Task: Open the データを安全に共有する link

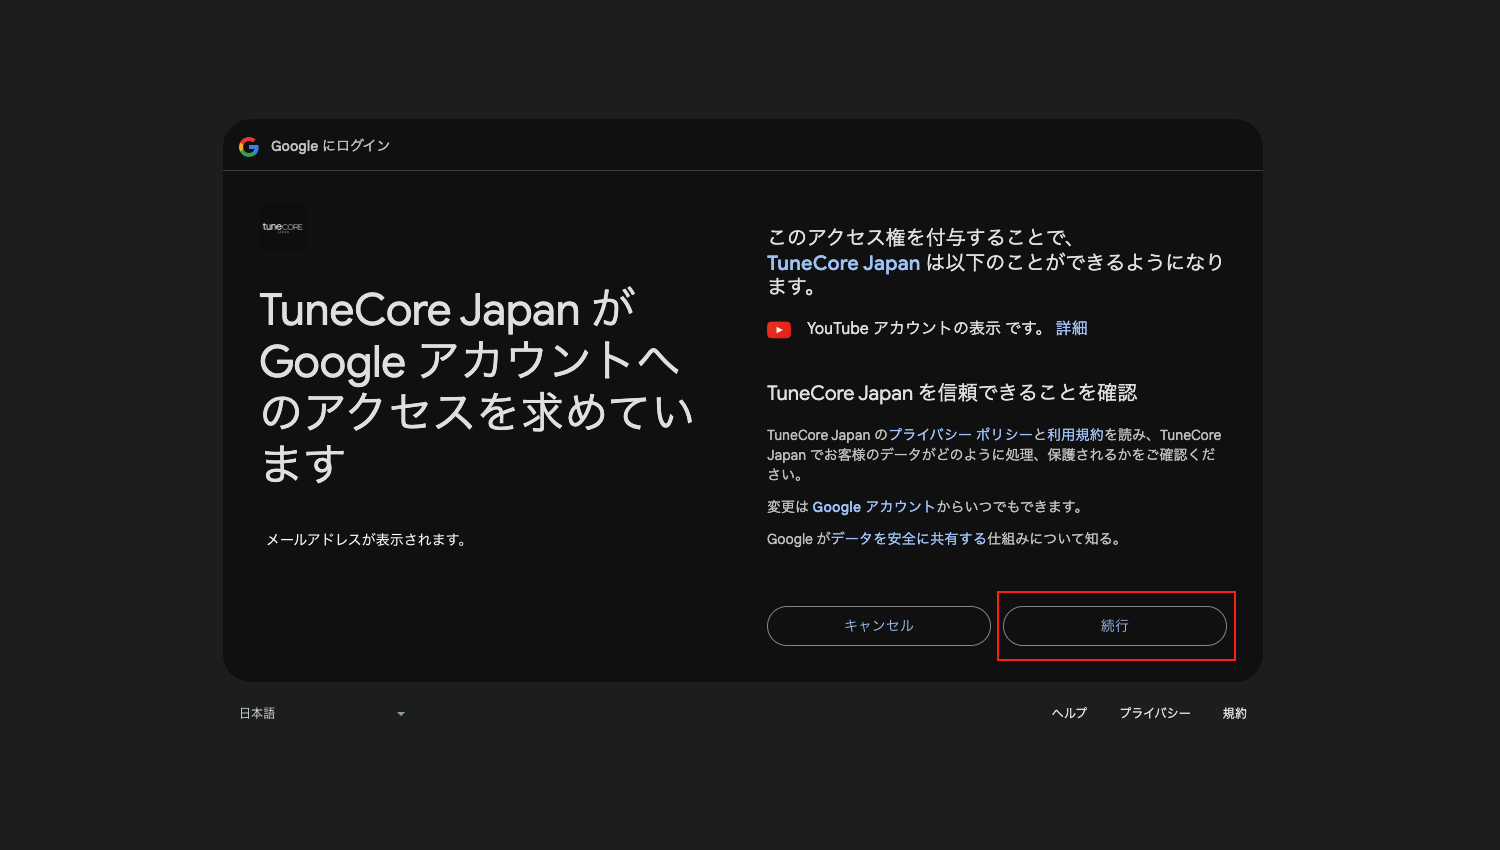Action: [x=908, y=539]
